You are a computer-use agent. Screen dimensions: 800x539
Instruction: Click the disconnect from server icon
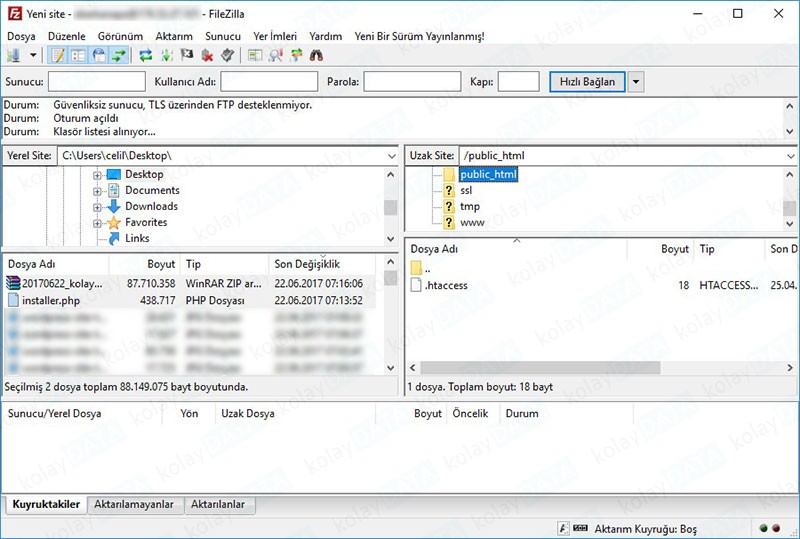(208, 55)
